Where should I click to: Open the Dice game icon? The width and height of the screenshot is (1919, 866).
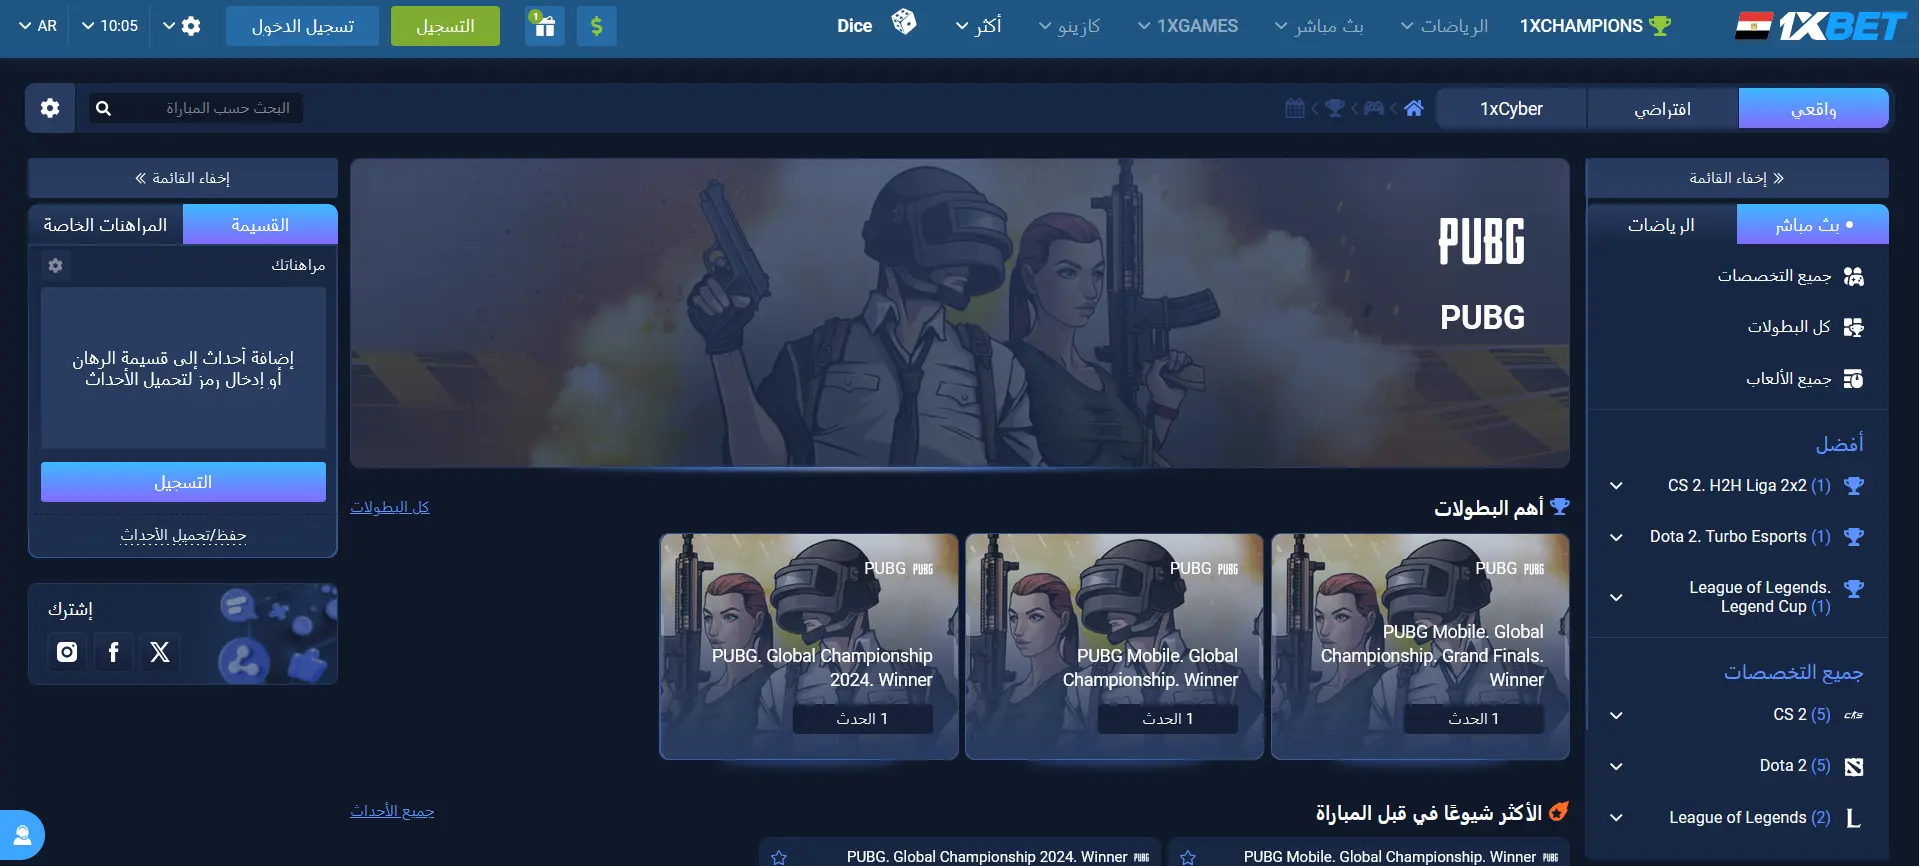[904, 22]
